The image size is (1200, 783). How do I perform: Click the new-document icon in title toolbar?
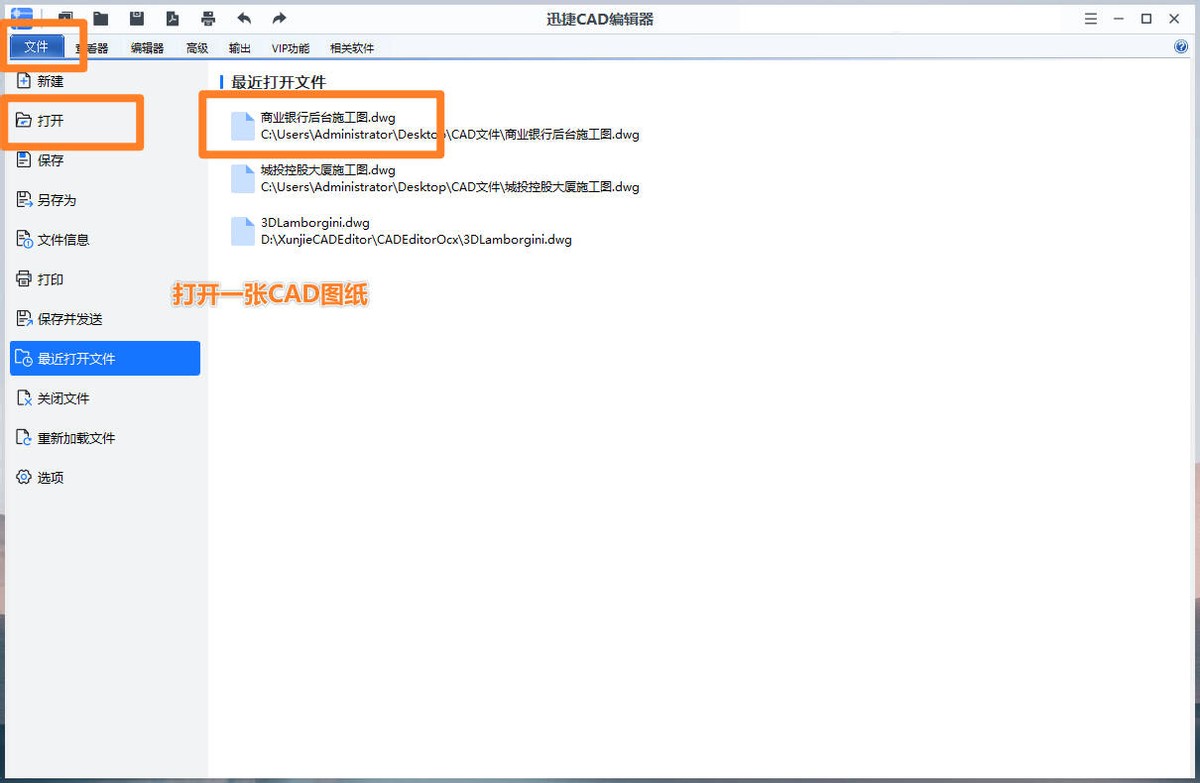66,16
